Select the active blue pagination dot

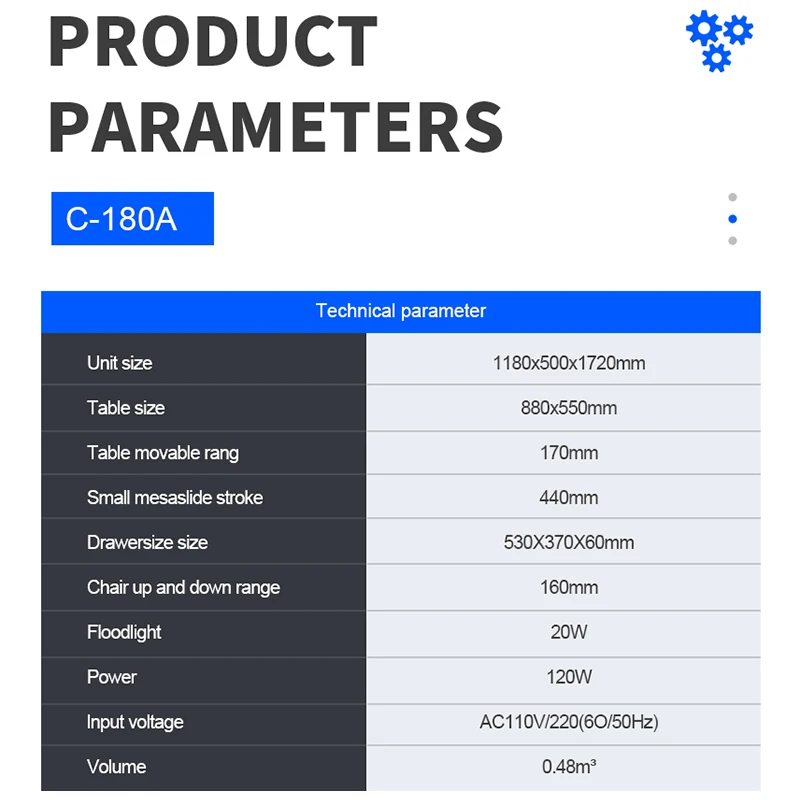733,219
